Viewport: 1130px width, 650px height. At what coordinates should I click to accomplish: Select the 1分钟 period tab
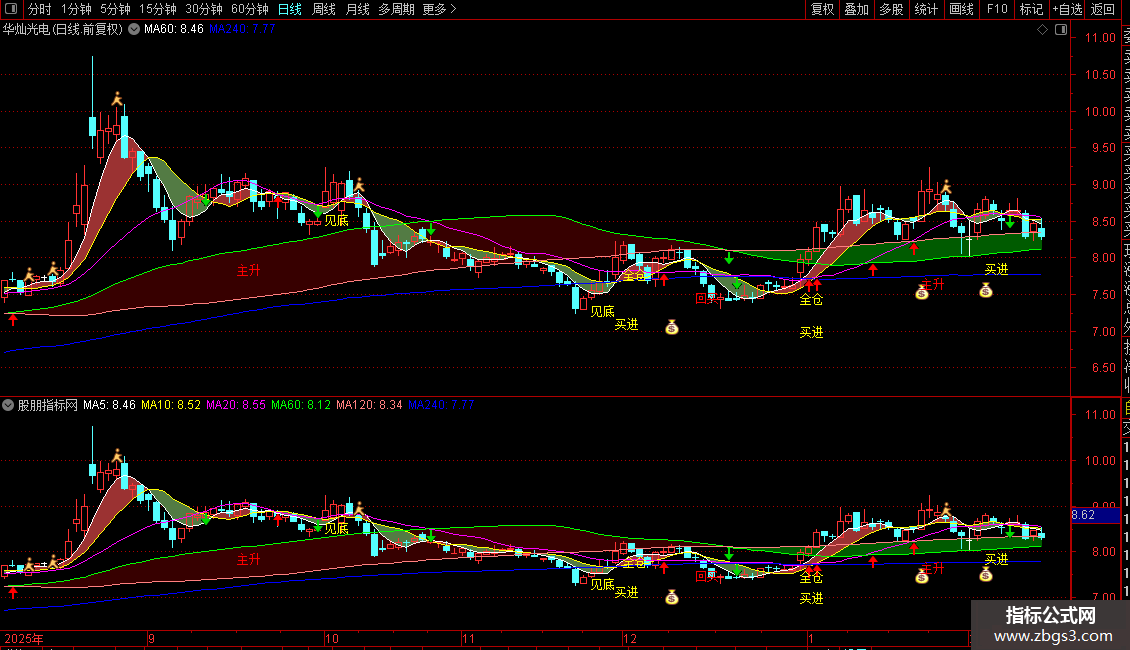(76, 9)
